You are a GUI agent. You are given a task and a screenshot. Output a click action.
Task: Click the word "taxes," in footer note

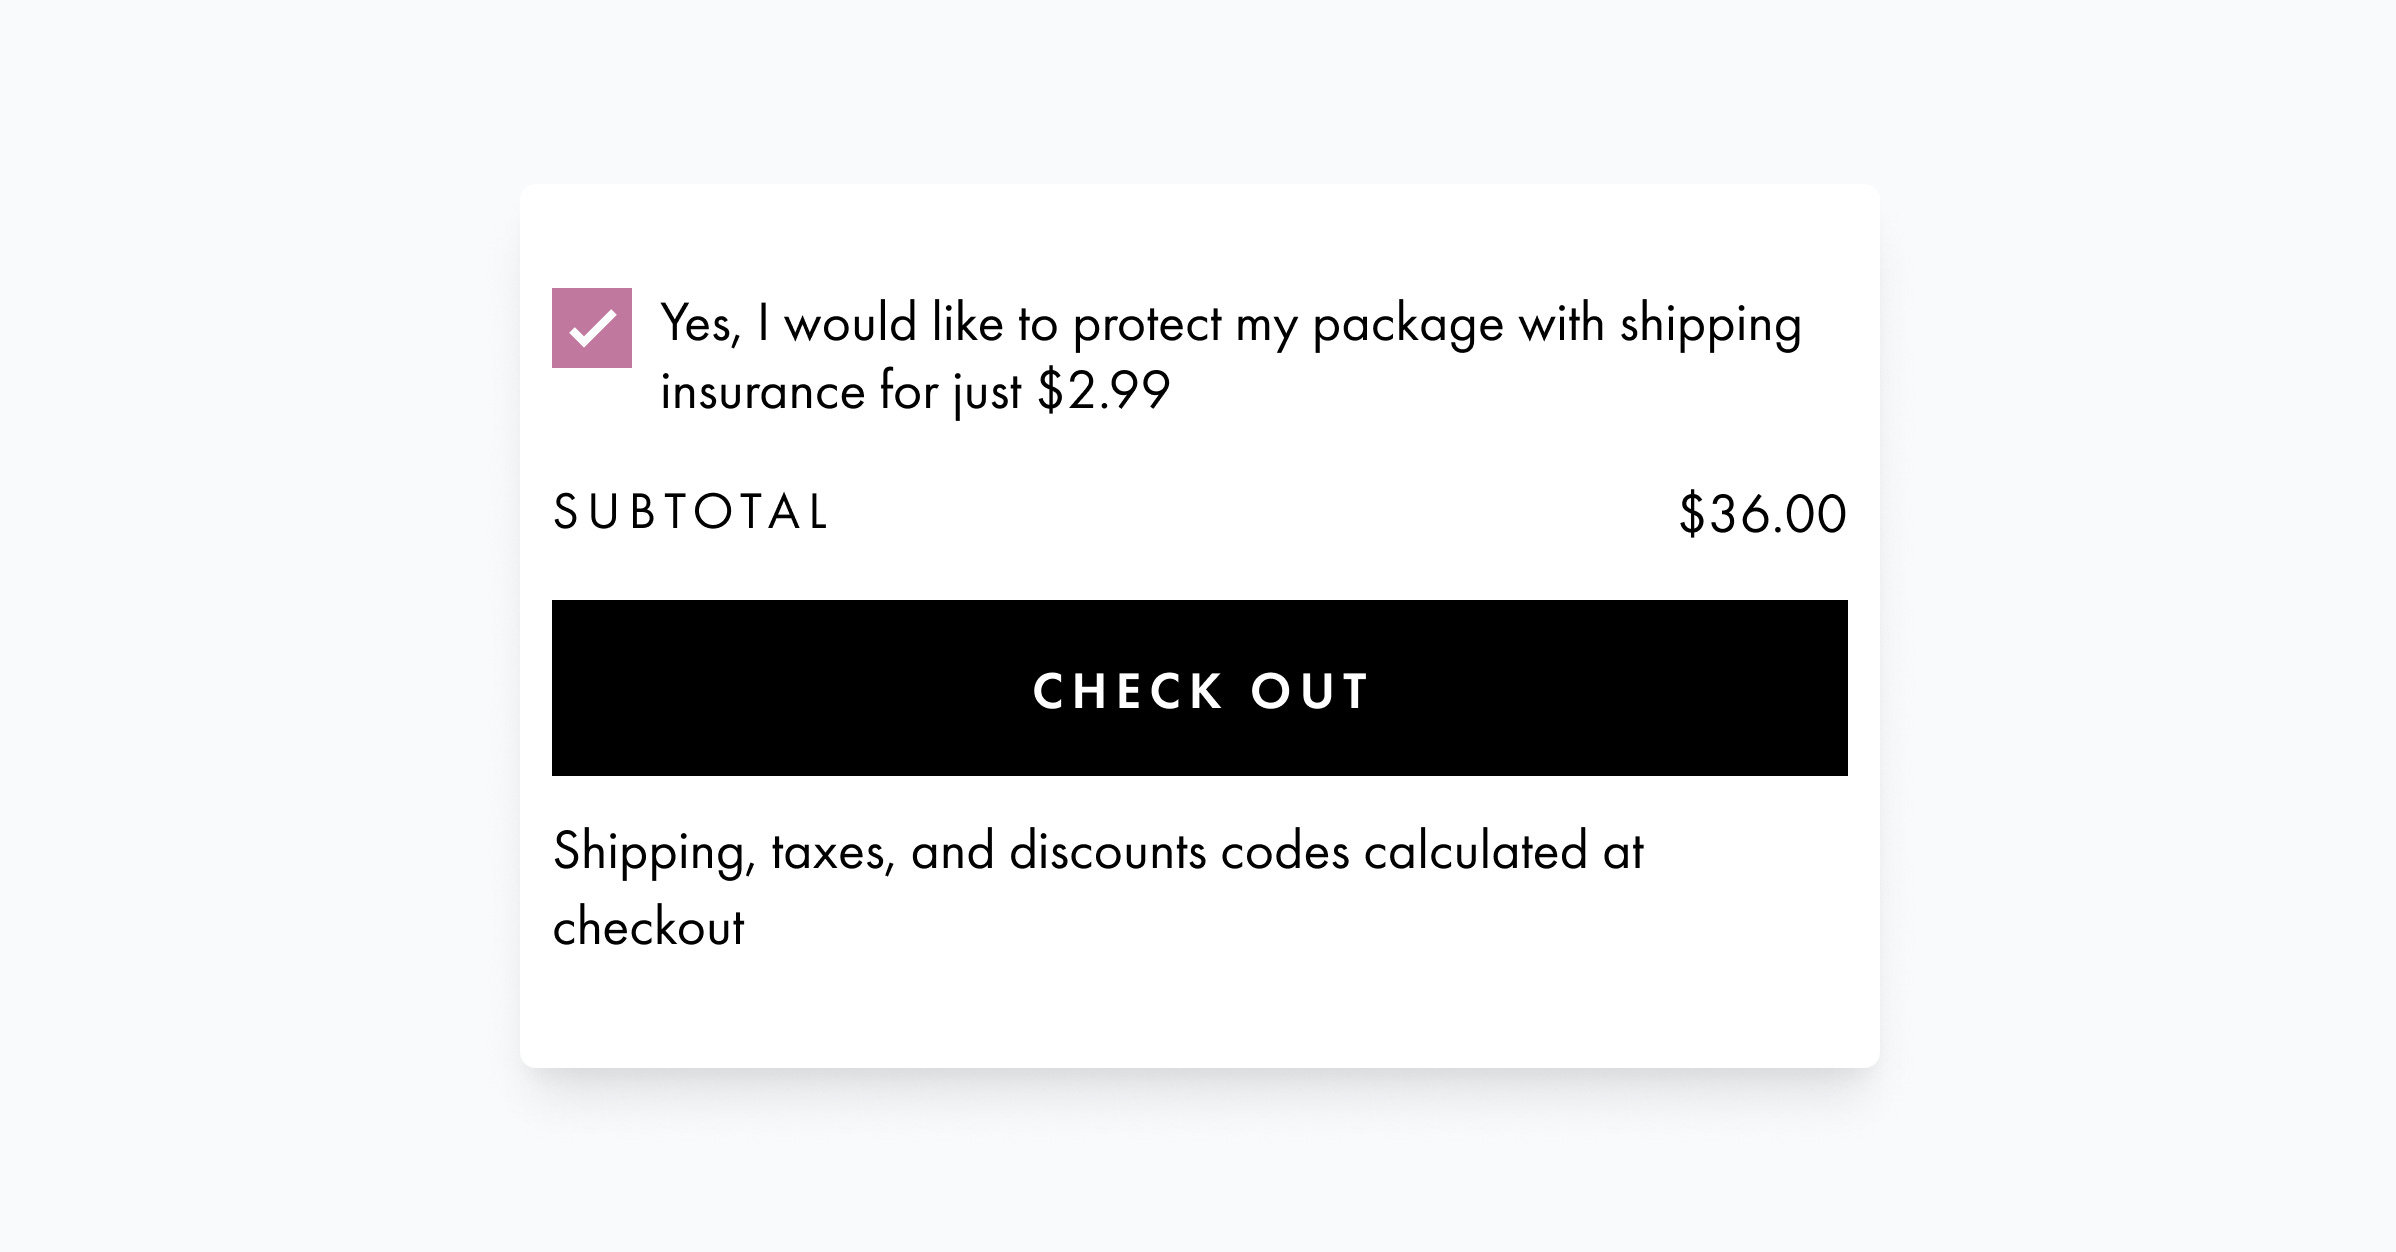(832, 853)
